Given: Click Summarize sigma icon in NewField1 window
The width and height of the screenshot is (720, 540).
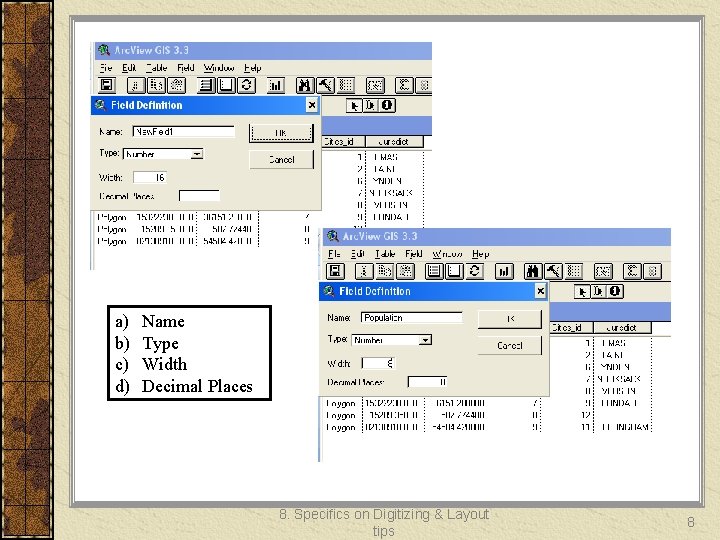Looking at the screenshot, I should [x=404, y=85].
